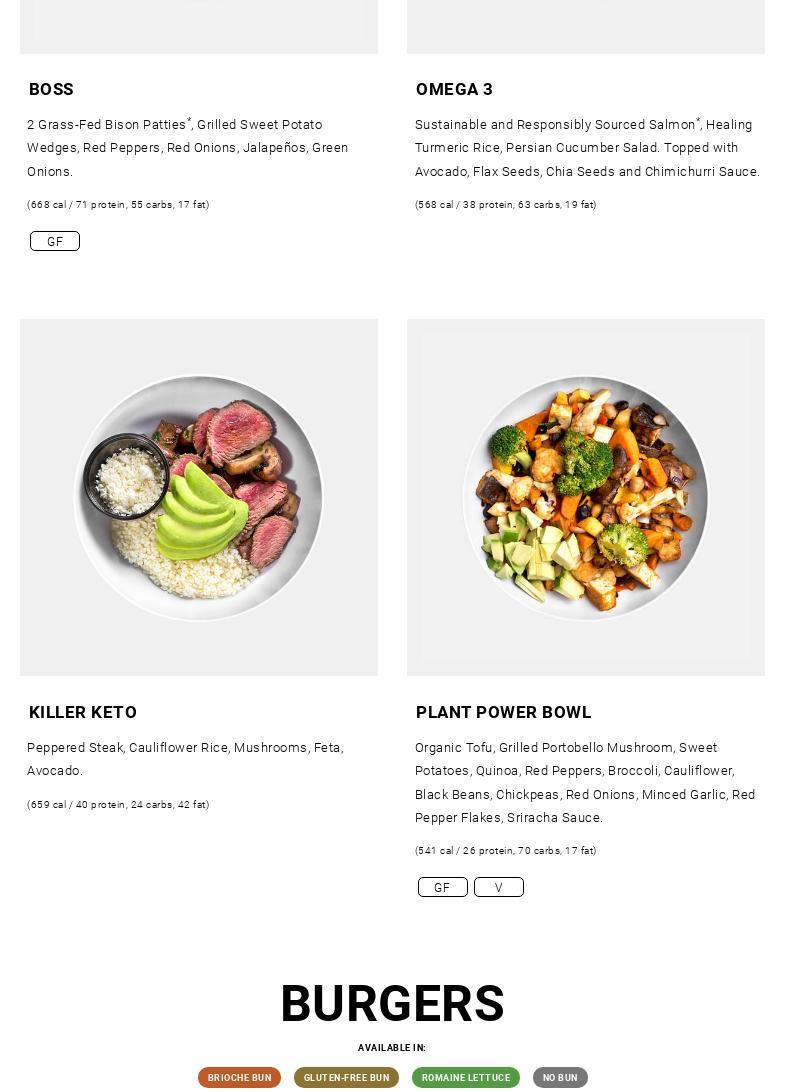Viewport: 785px width, 1092px height.
Task: Click the Killer Keto ingredients text
Action: (x=185, y=759)
